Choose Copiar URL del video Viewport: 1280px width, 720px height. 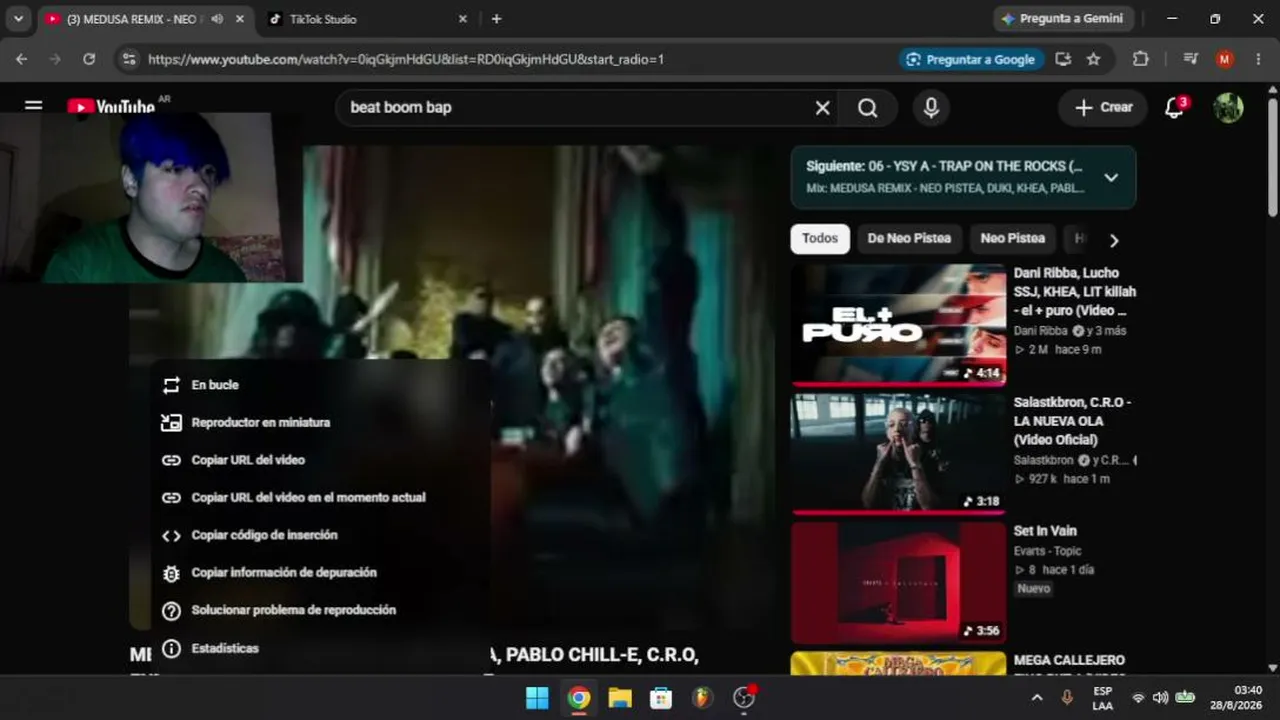[x=320, y=460]
